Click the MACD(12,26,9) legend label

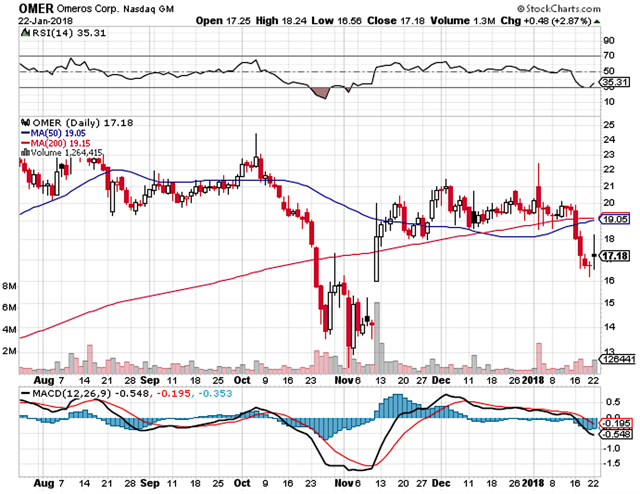72,394
